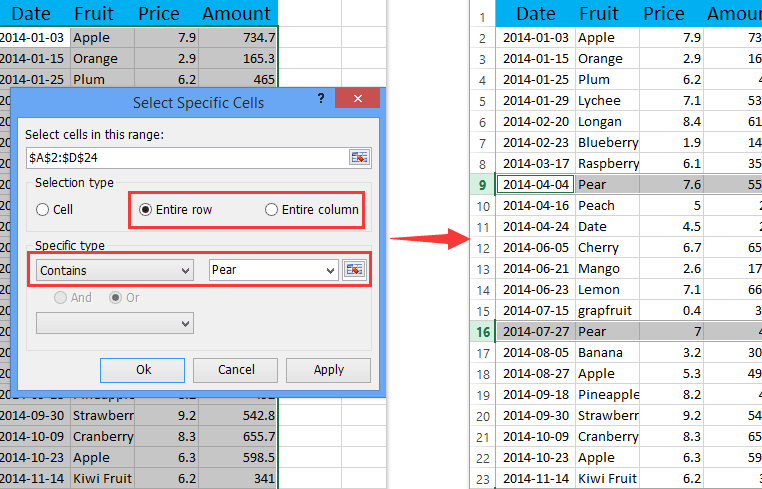Click the Amount header in left sheet

coord(236,14)
